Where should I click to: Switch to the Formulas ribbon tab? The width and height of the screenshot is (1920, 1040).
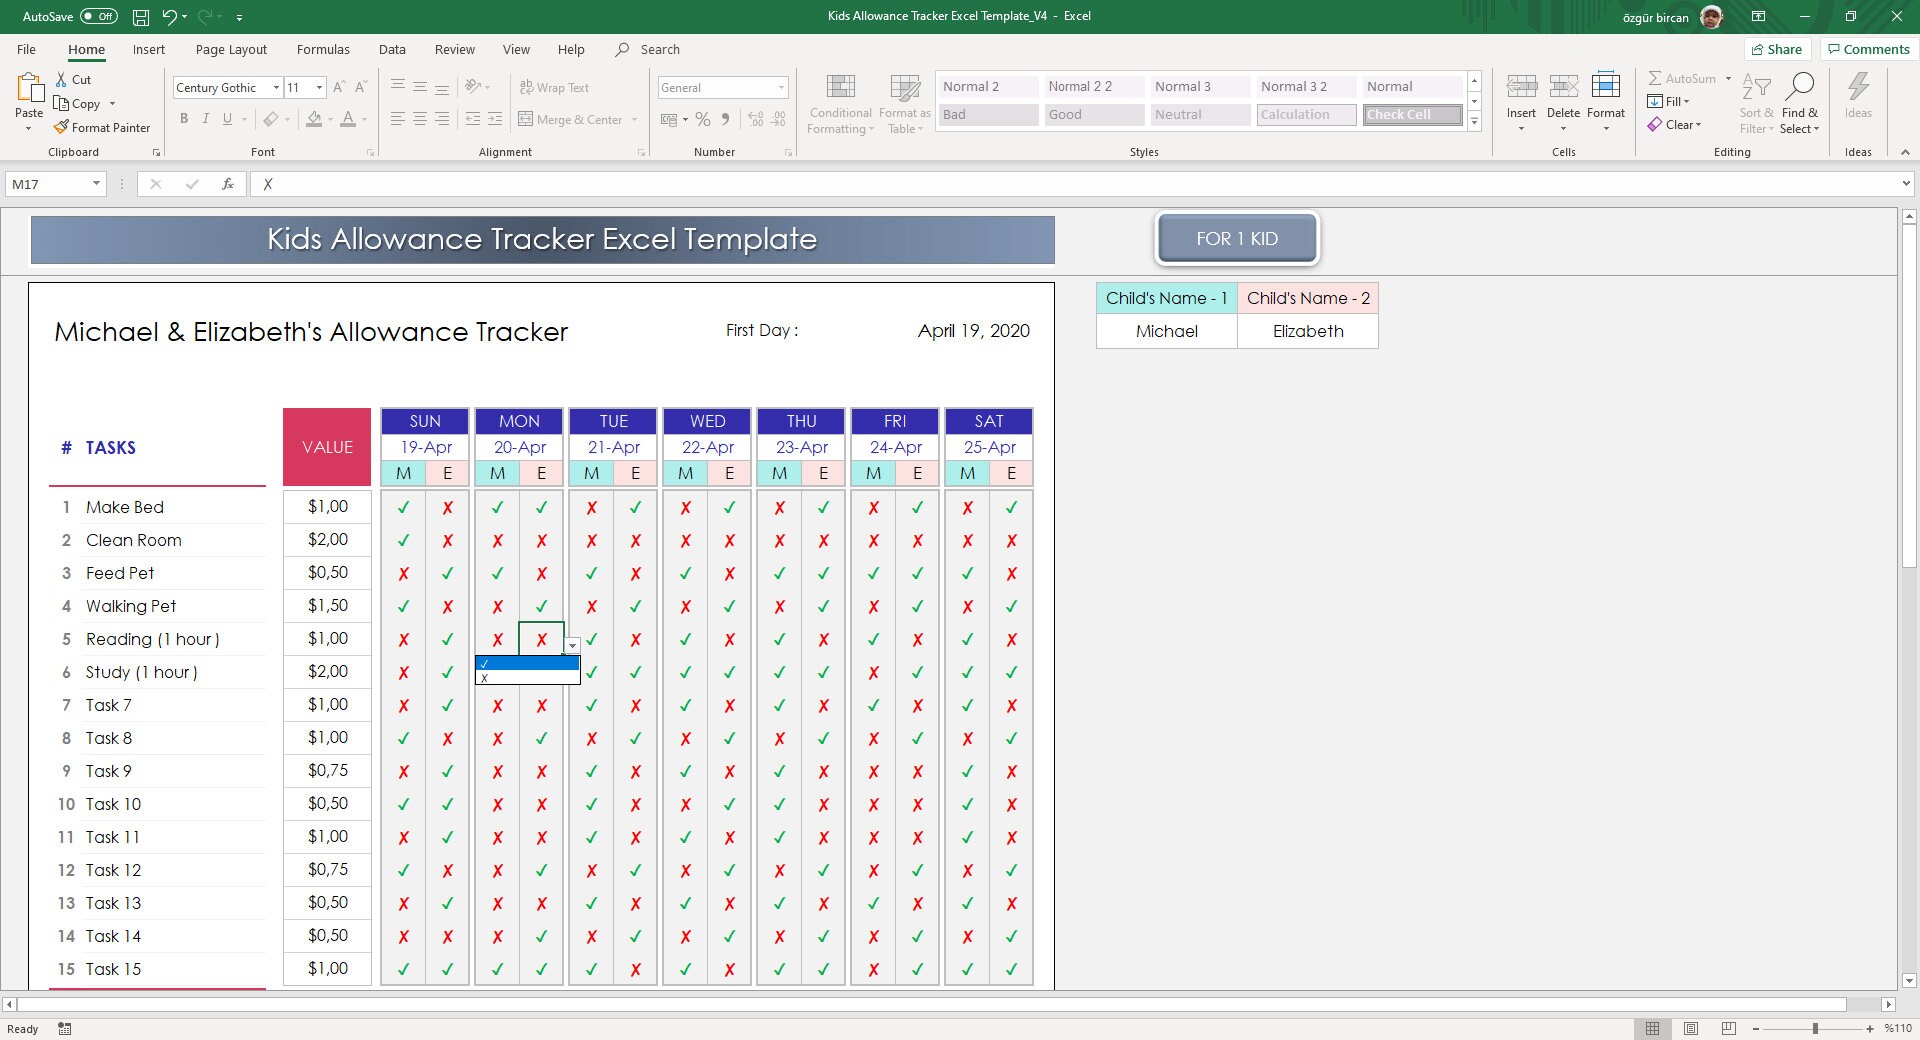[x=322, y=49]
